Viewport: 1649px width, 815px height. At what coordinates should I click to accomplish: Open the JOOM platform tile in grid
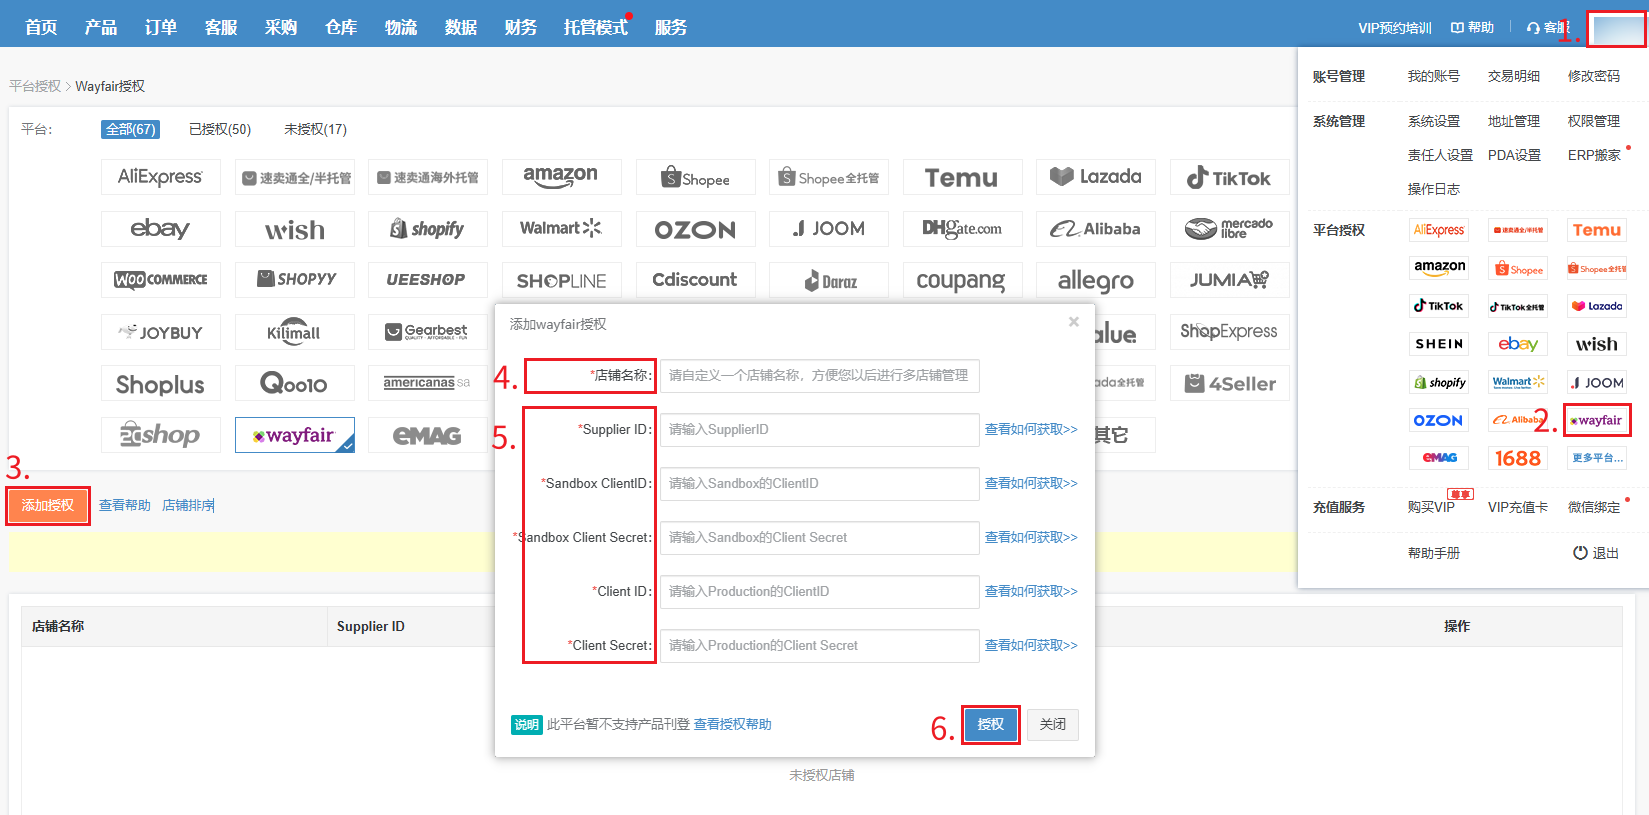tap(829, 229)
